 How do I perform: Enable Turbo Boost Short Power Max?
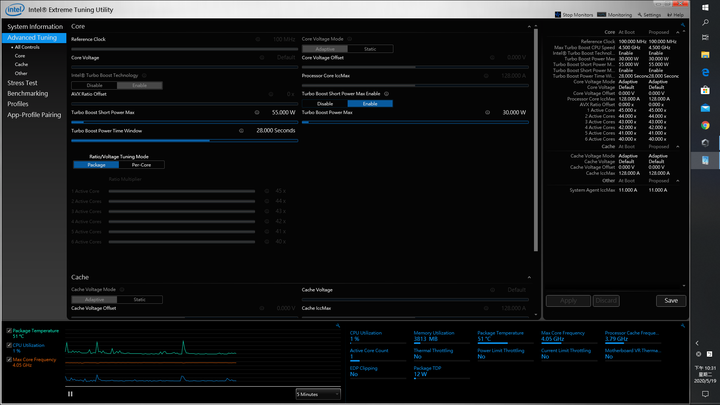[370, 104]
